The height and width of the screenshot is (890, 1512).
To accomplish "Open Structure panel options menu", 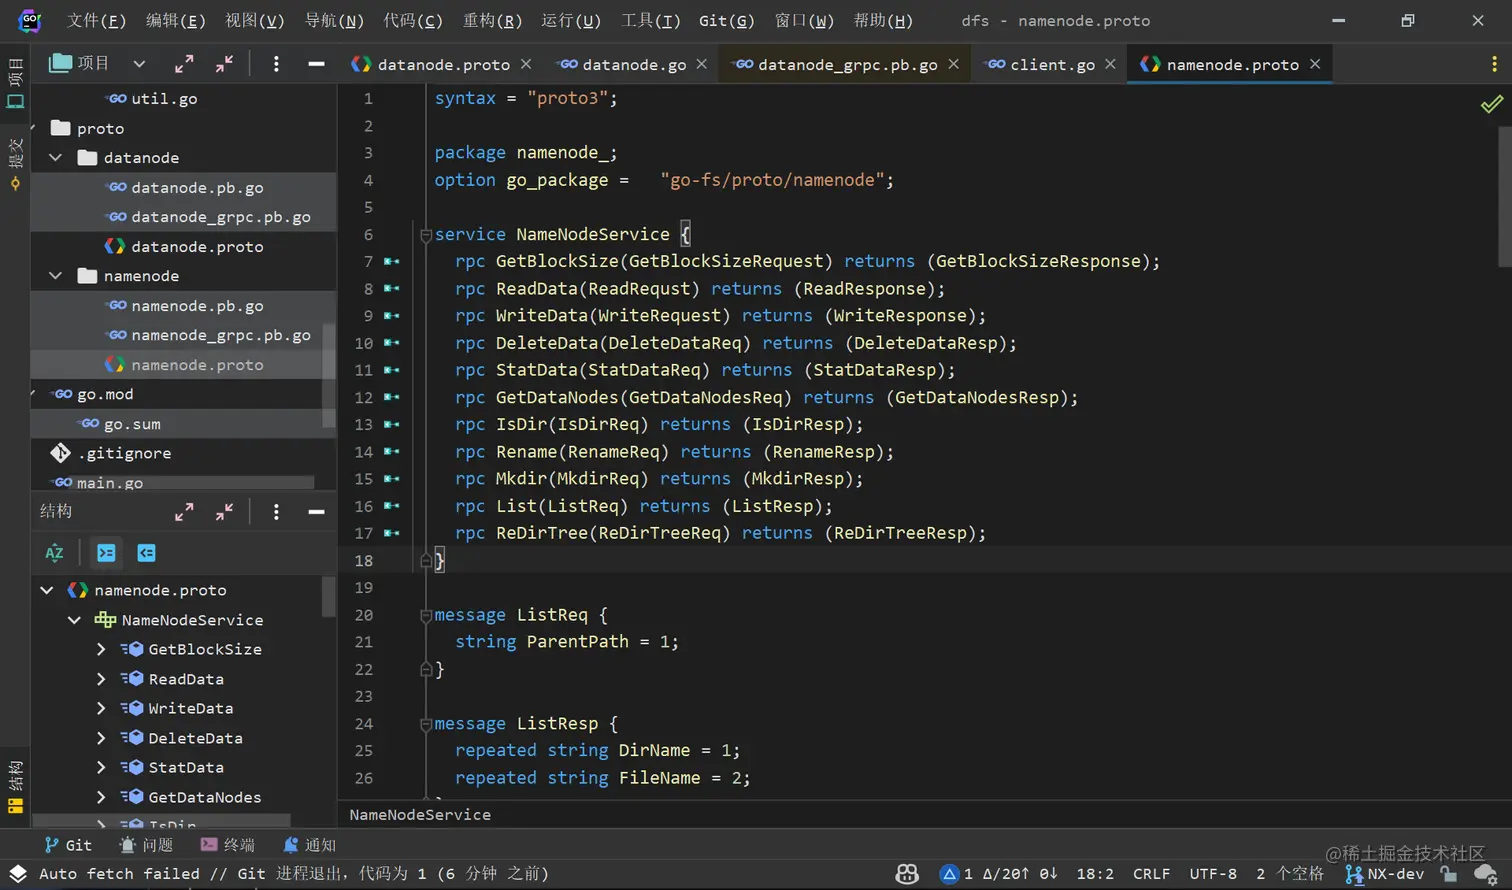I will pyautogui.click(x=276, y=512).
